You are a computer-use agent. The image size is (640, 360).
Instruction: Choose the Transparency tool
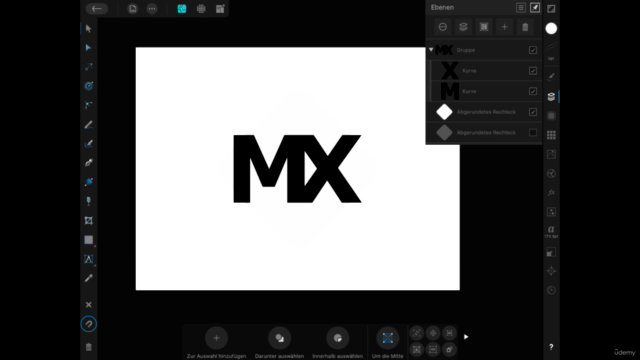pos(89,201)
